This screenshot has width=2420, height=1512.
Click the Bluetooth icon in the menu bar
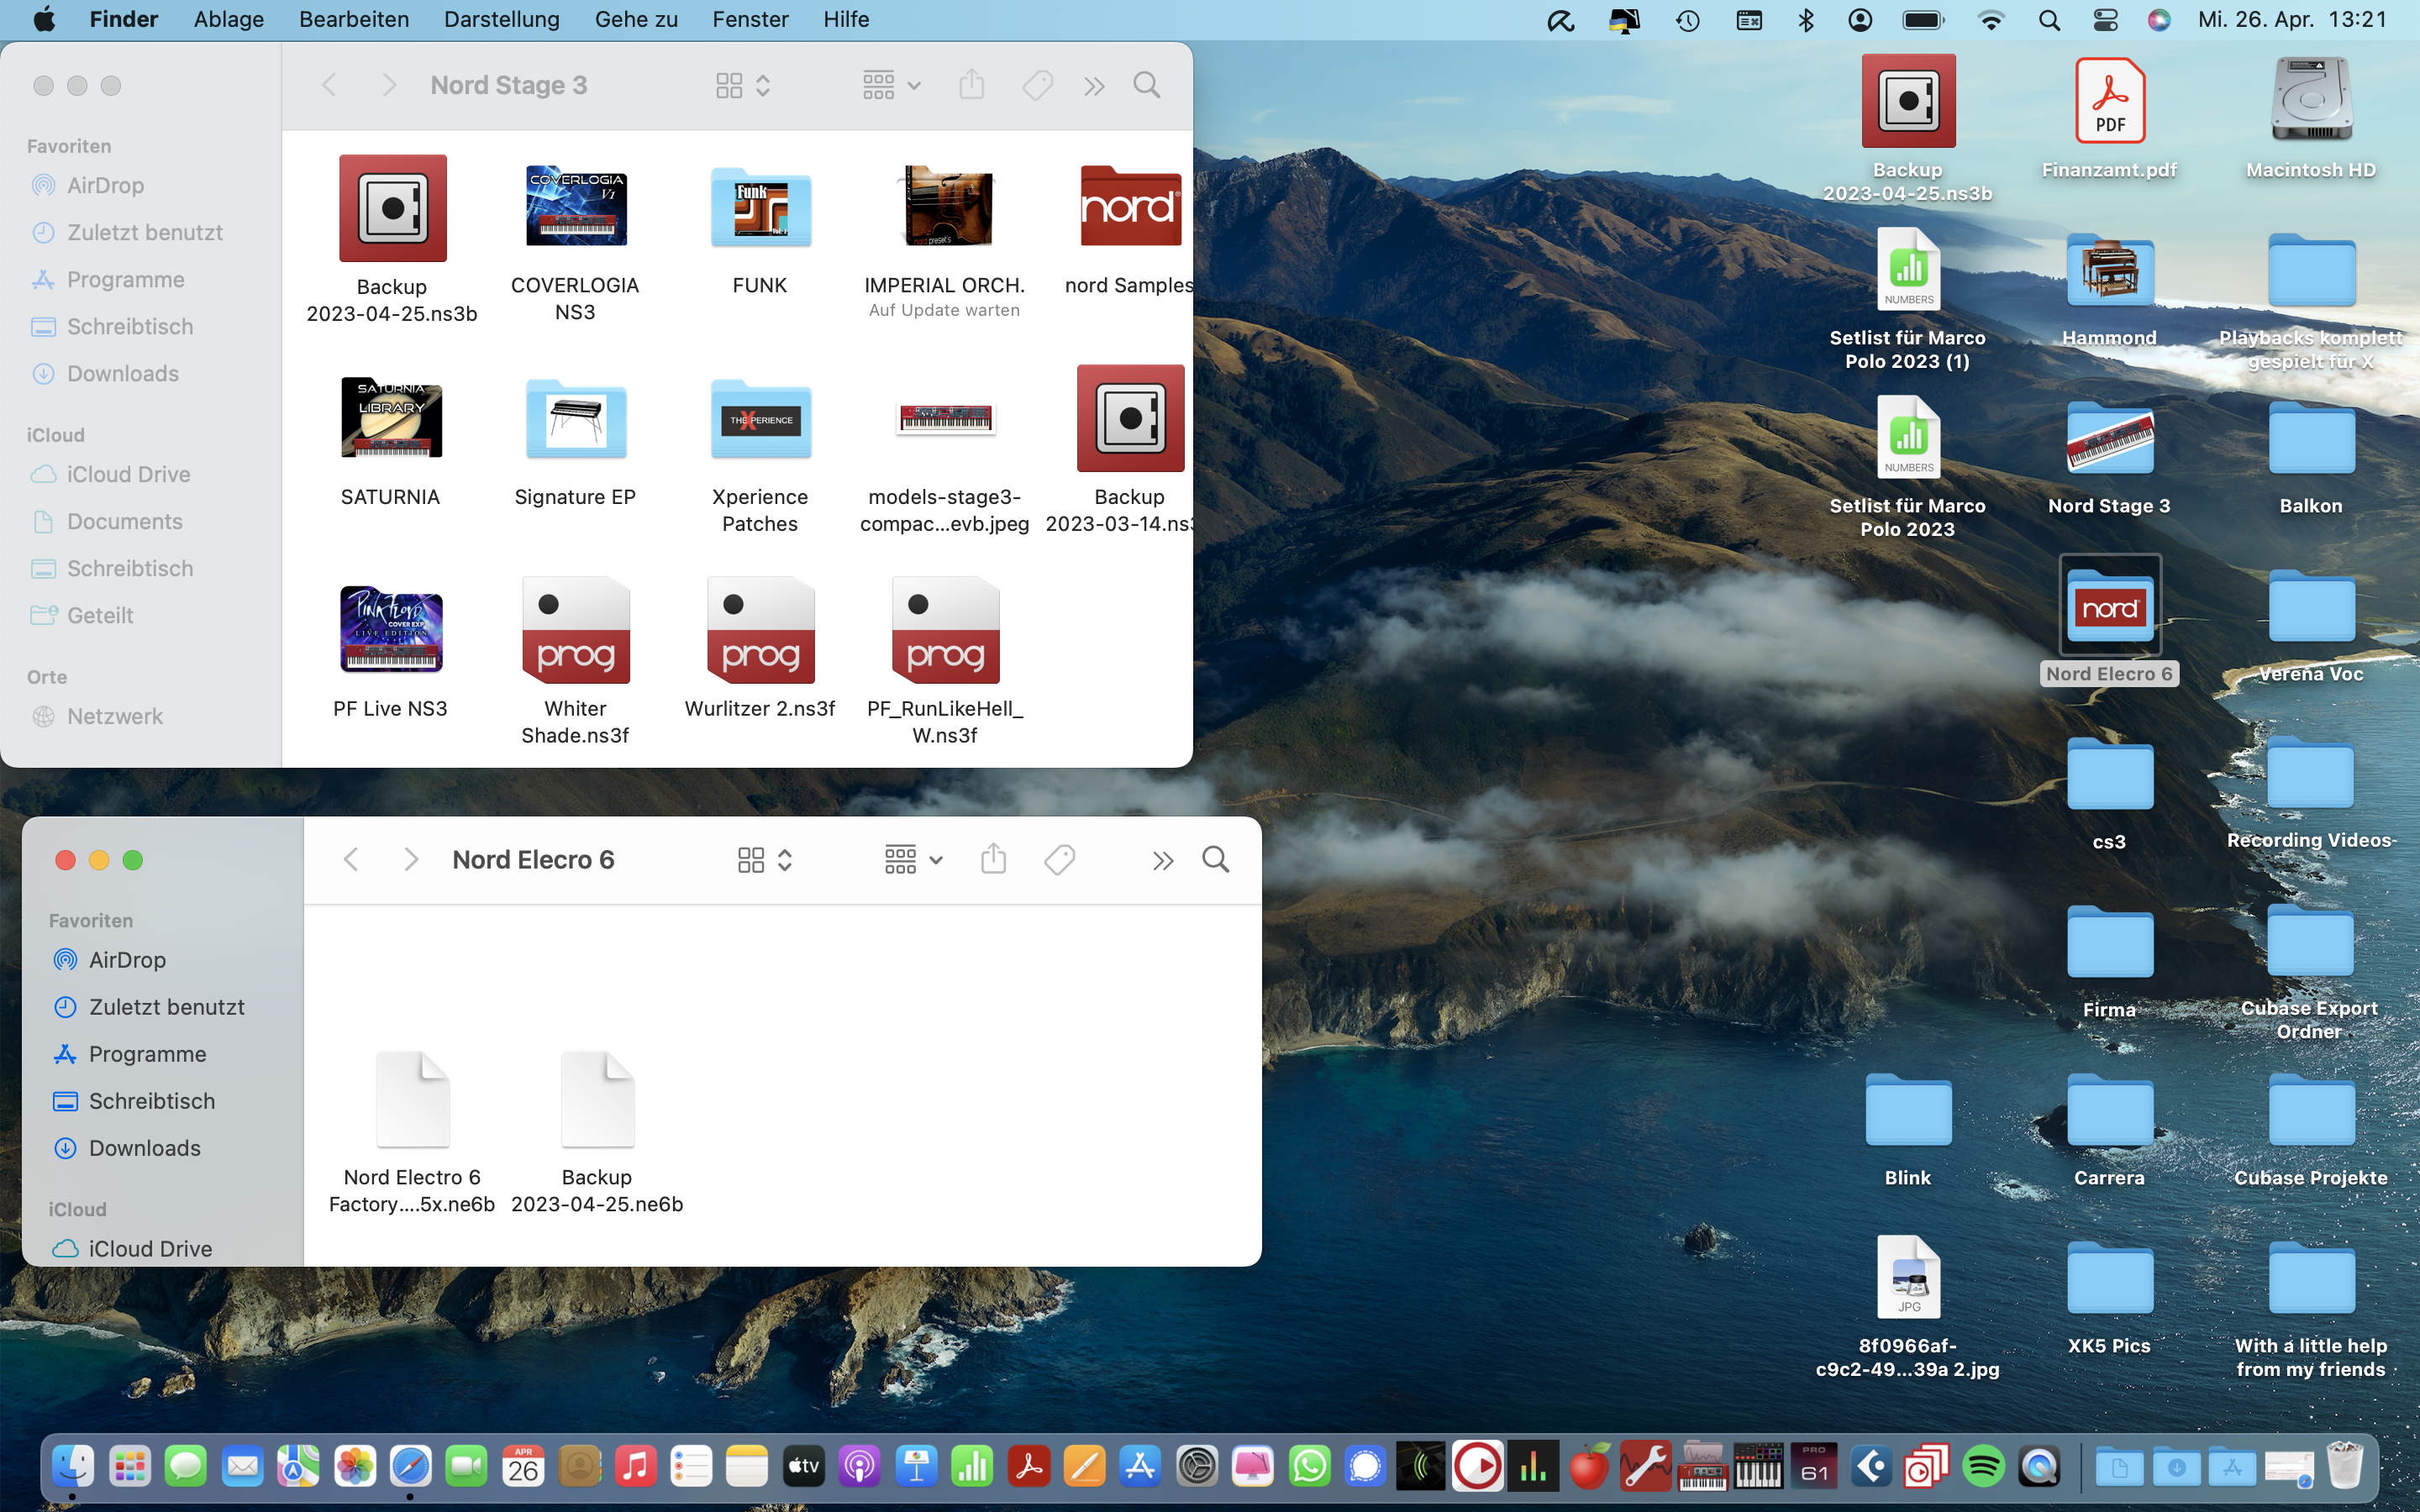(x=1805, y=20)
